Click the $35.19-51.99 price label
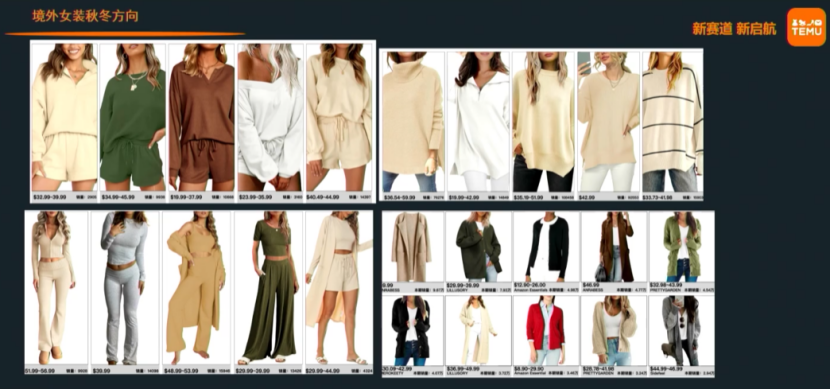The height and width of the screenshot is (389, 830). 529,198
